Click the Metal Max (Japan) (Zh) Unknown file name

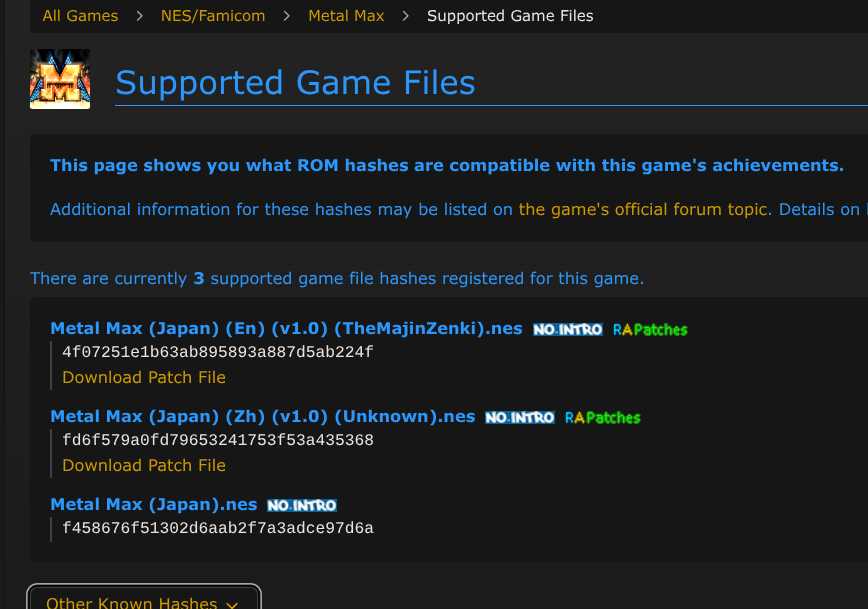(262, 416)
